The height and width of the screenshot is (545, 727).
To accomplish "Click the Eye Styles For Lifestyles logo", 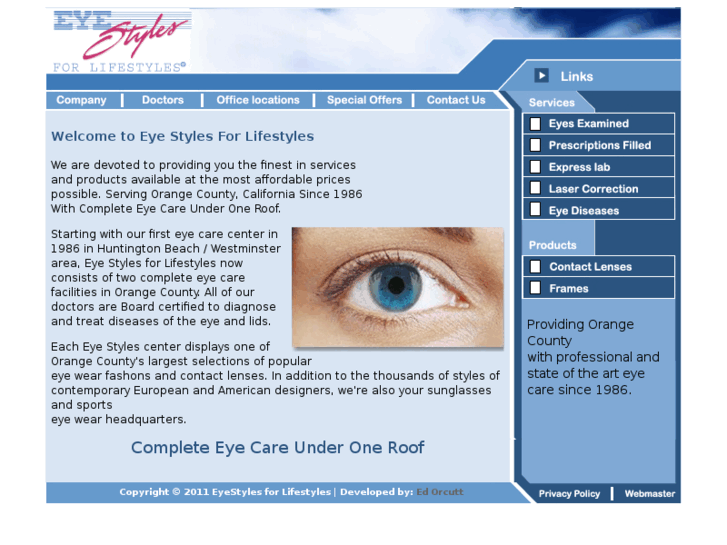I will coord(121,41).
